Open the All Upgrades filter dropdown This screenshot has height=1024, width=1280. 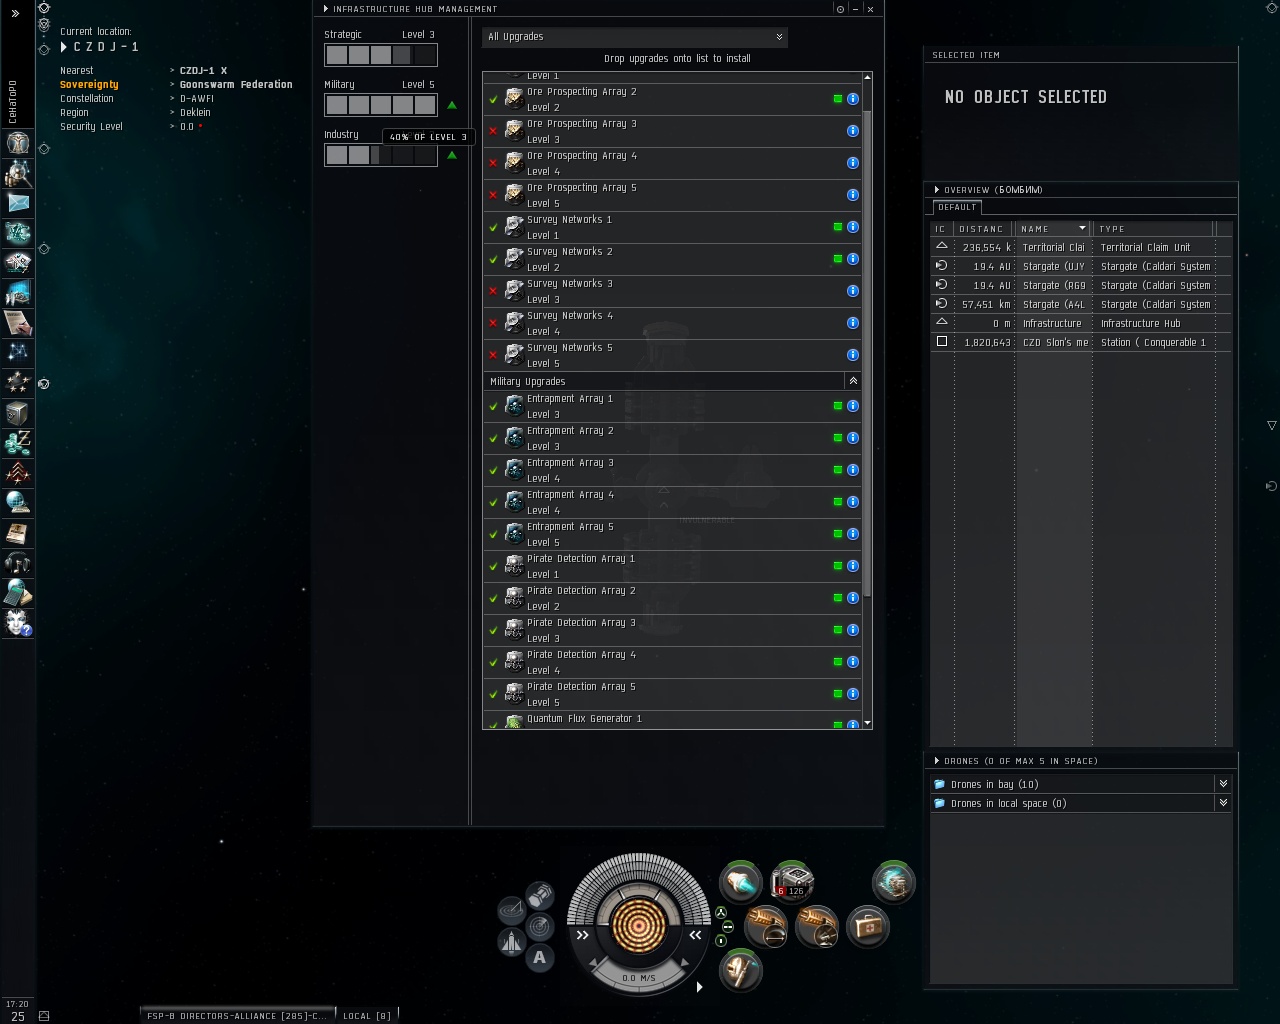635,37
